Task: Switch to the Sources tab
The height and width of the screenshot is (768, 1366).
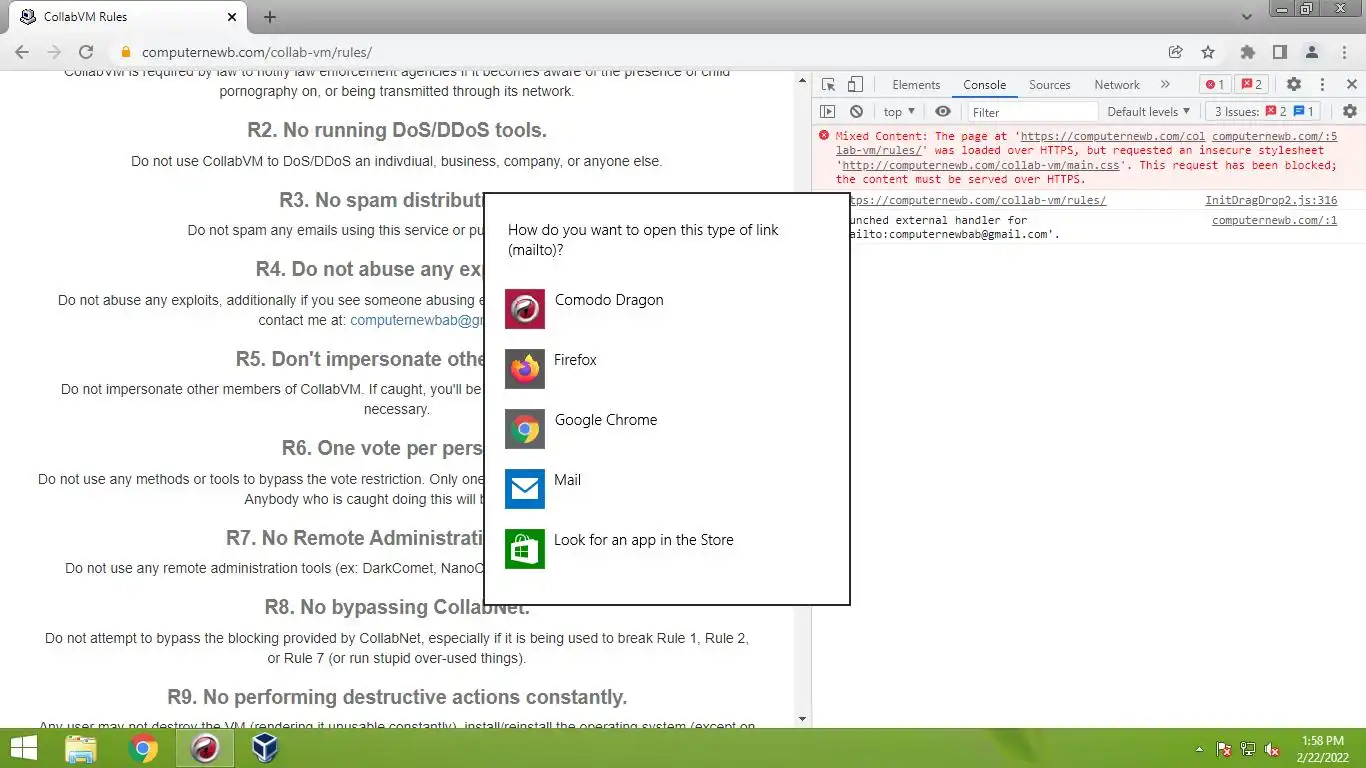Action: coord(1050,85)
